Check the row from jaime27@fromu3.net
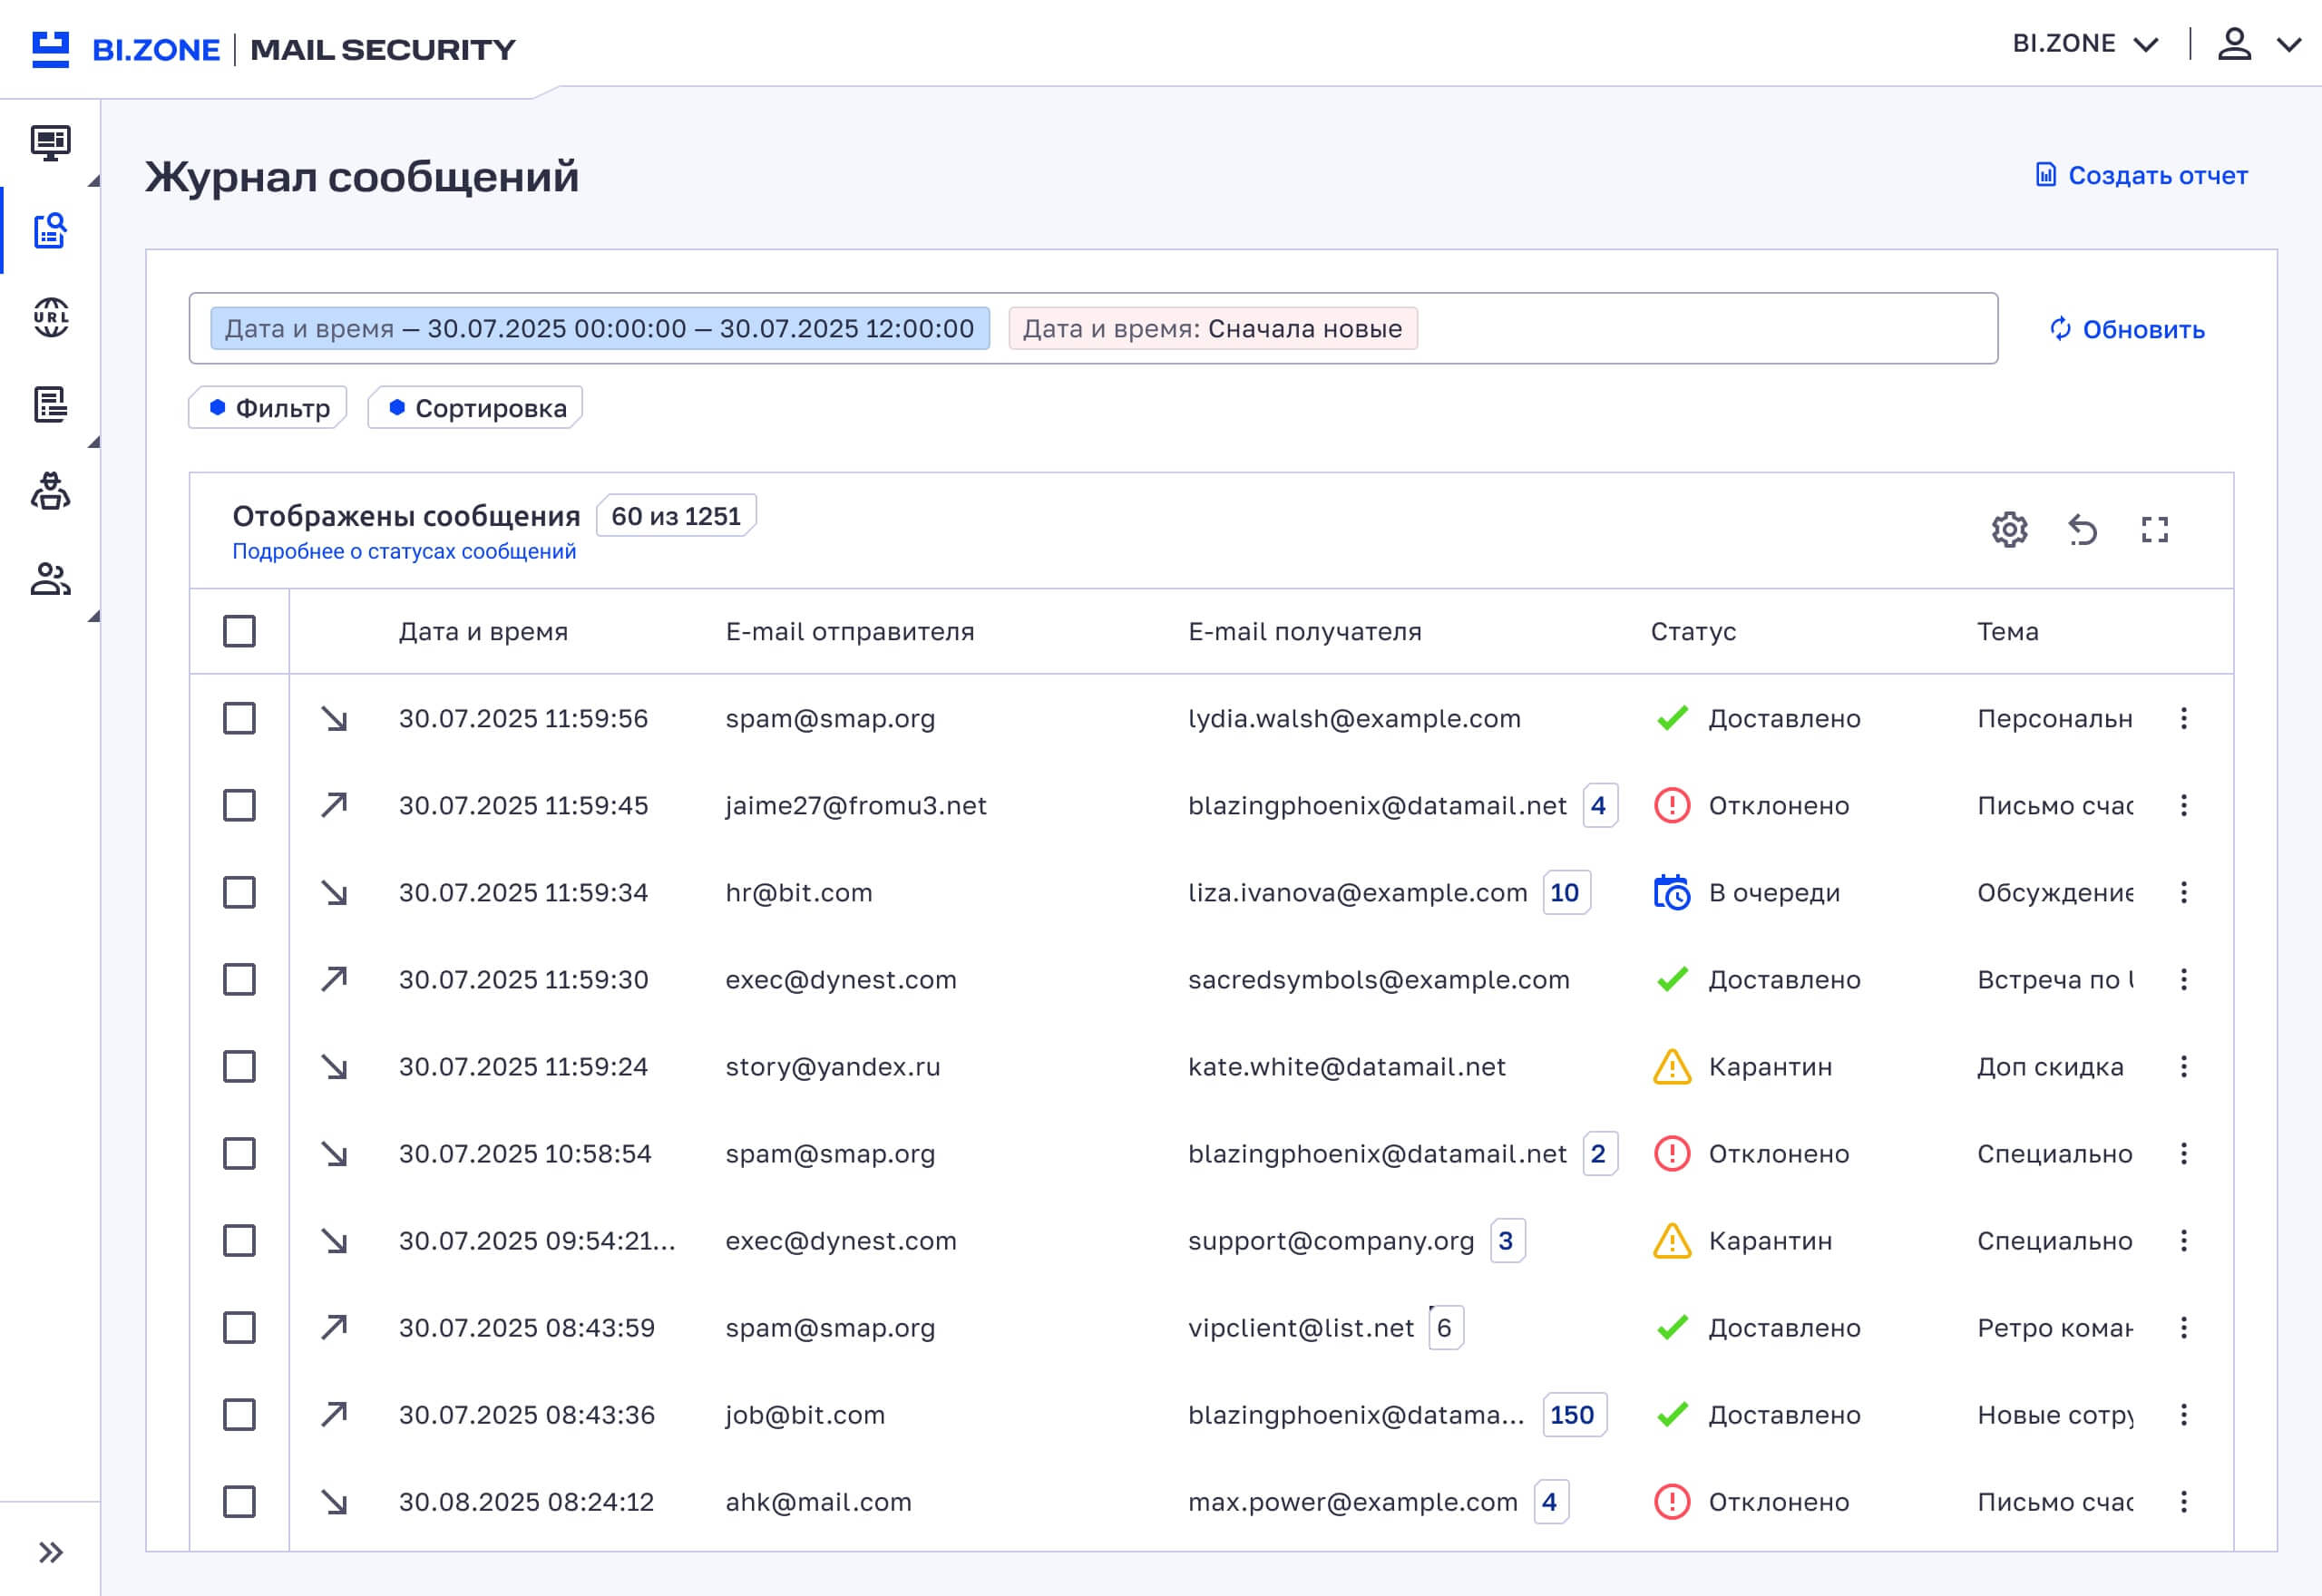 pyautogui.click(x=239, y=805)
